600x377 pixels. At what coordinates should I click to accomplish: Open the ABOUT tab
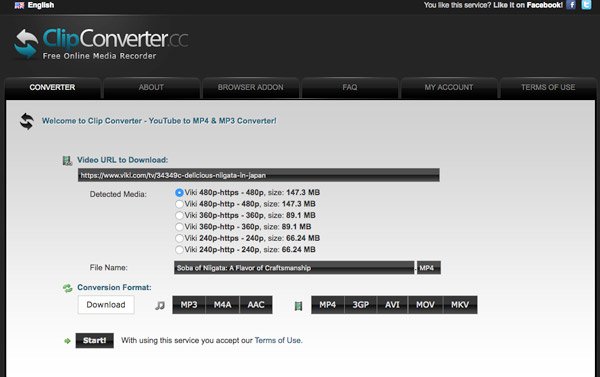coord(151,88)
